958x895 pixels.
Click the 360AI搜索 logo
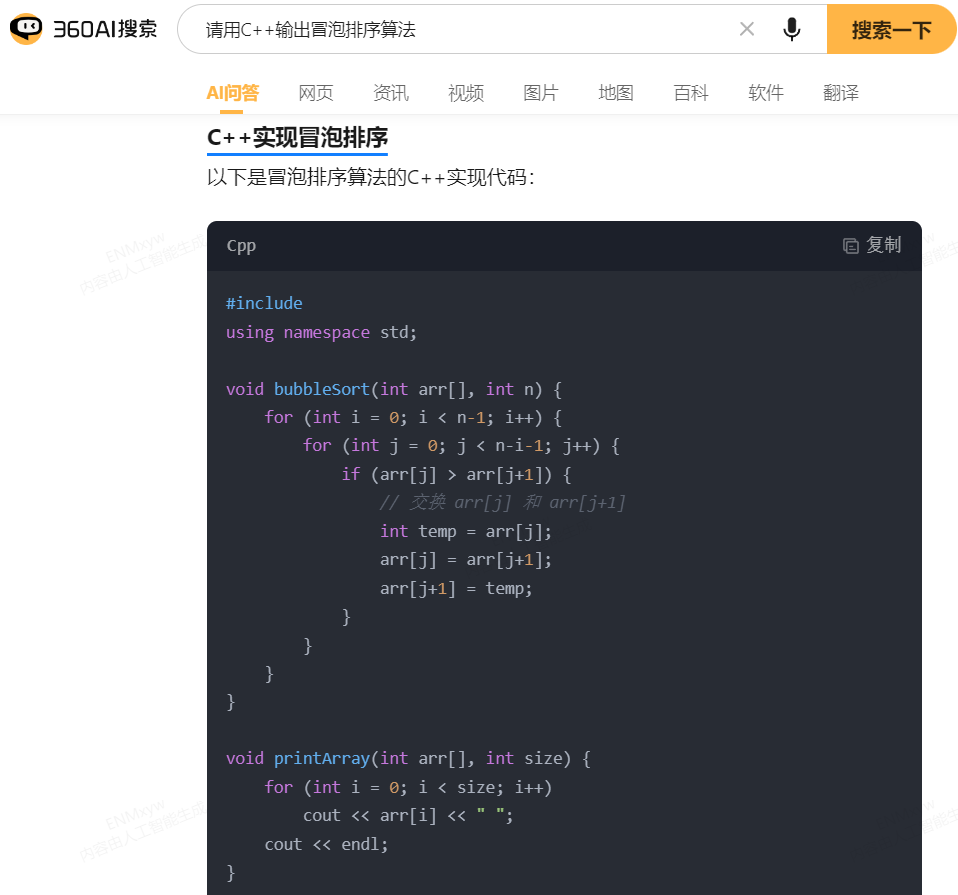pos(84,29)
